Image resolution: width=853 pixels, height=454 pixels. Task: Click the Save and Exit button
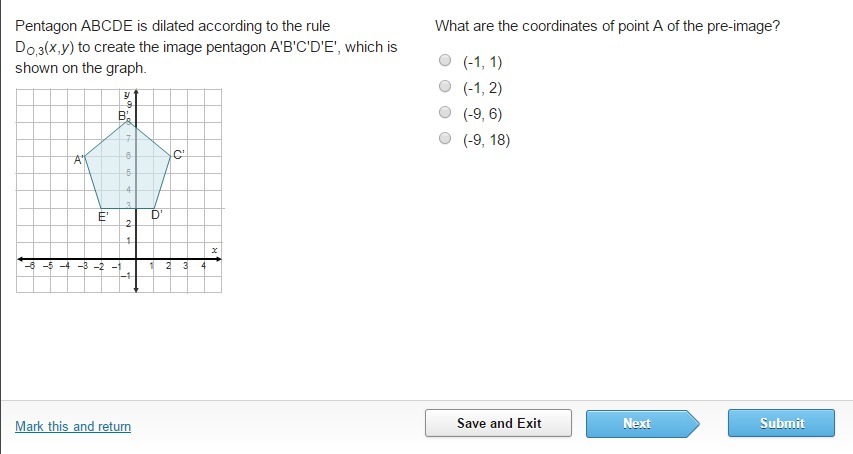pyautogui.click(x=498, y=423)
